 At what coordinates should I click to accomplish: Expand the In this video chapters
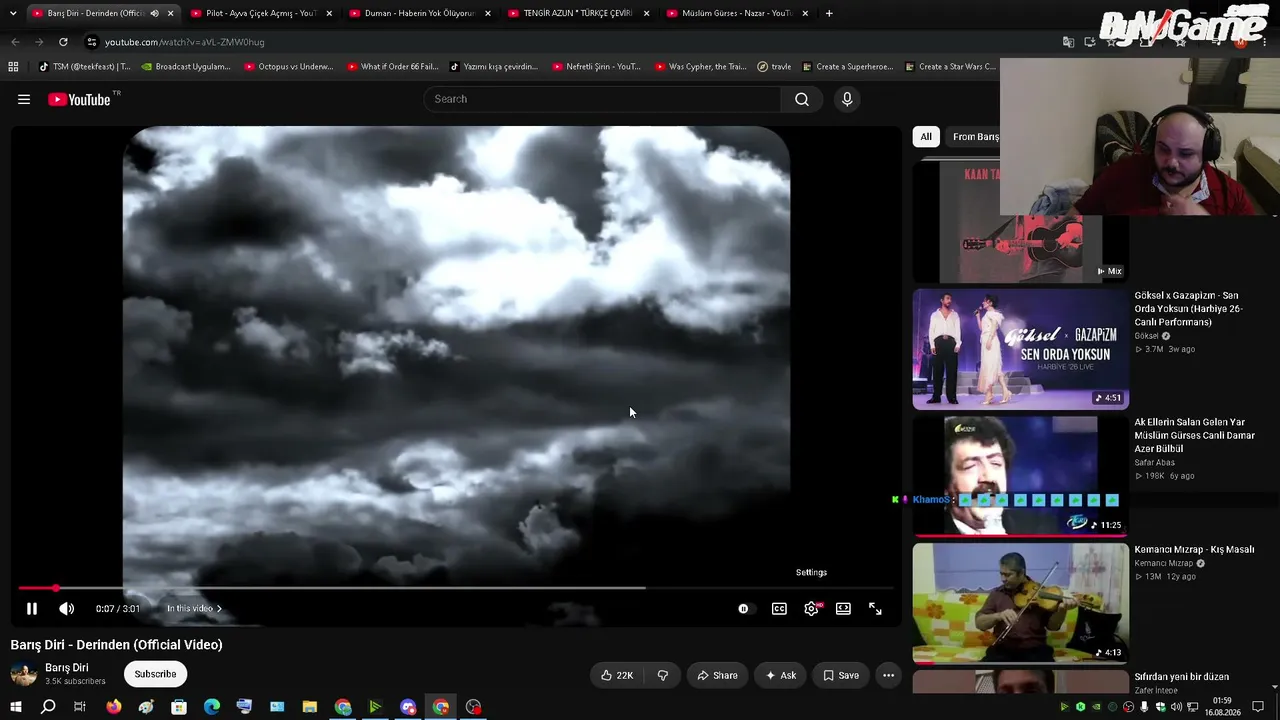tap(194, 609)
